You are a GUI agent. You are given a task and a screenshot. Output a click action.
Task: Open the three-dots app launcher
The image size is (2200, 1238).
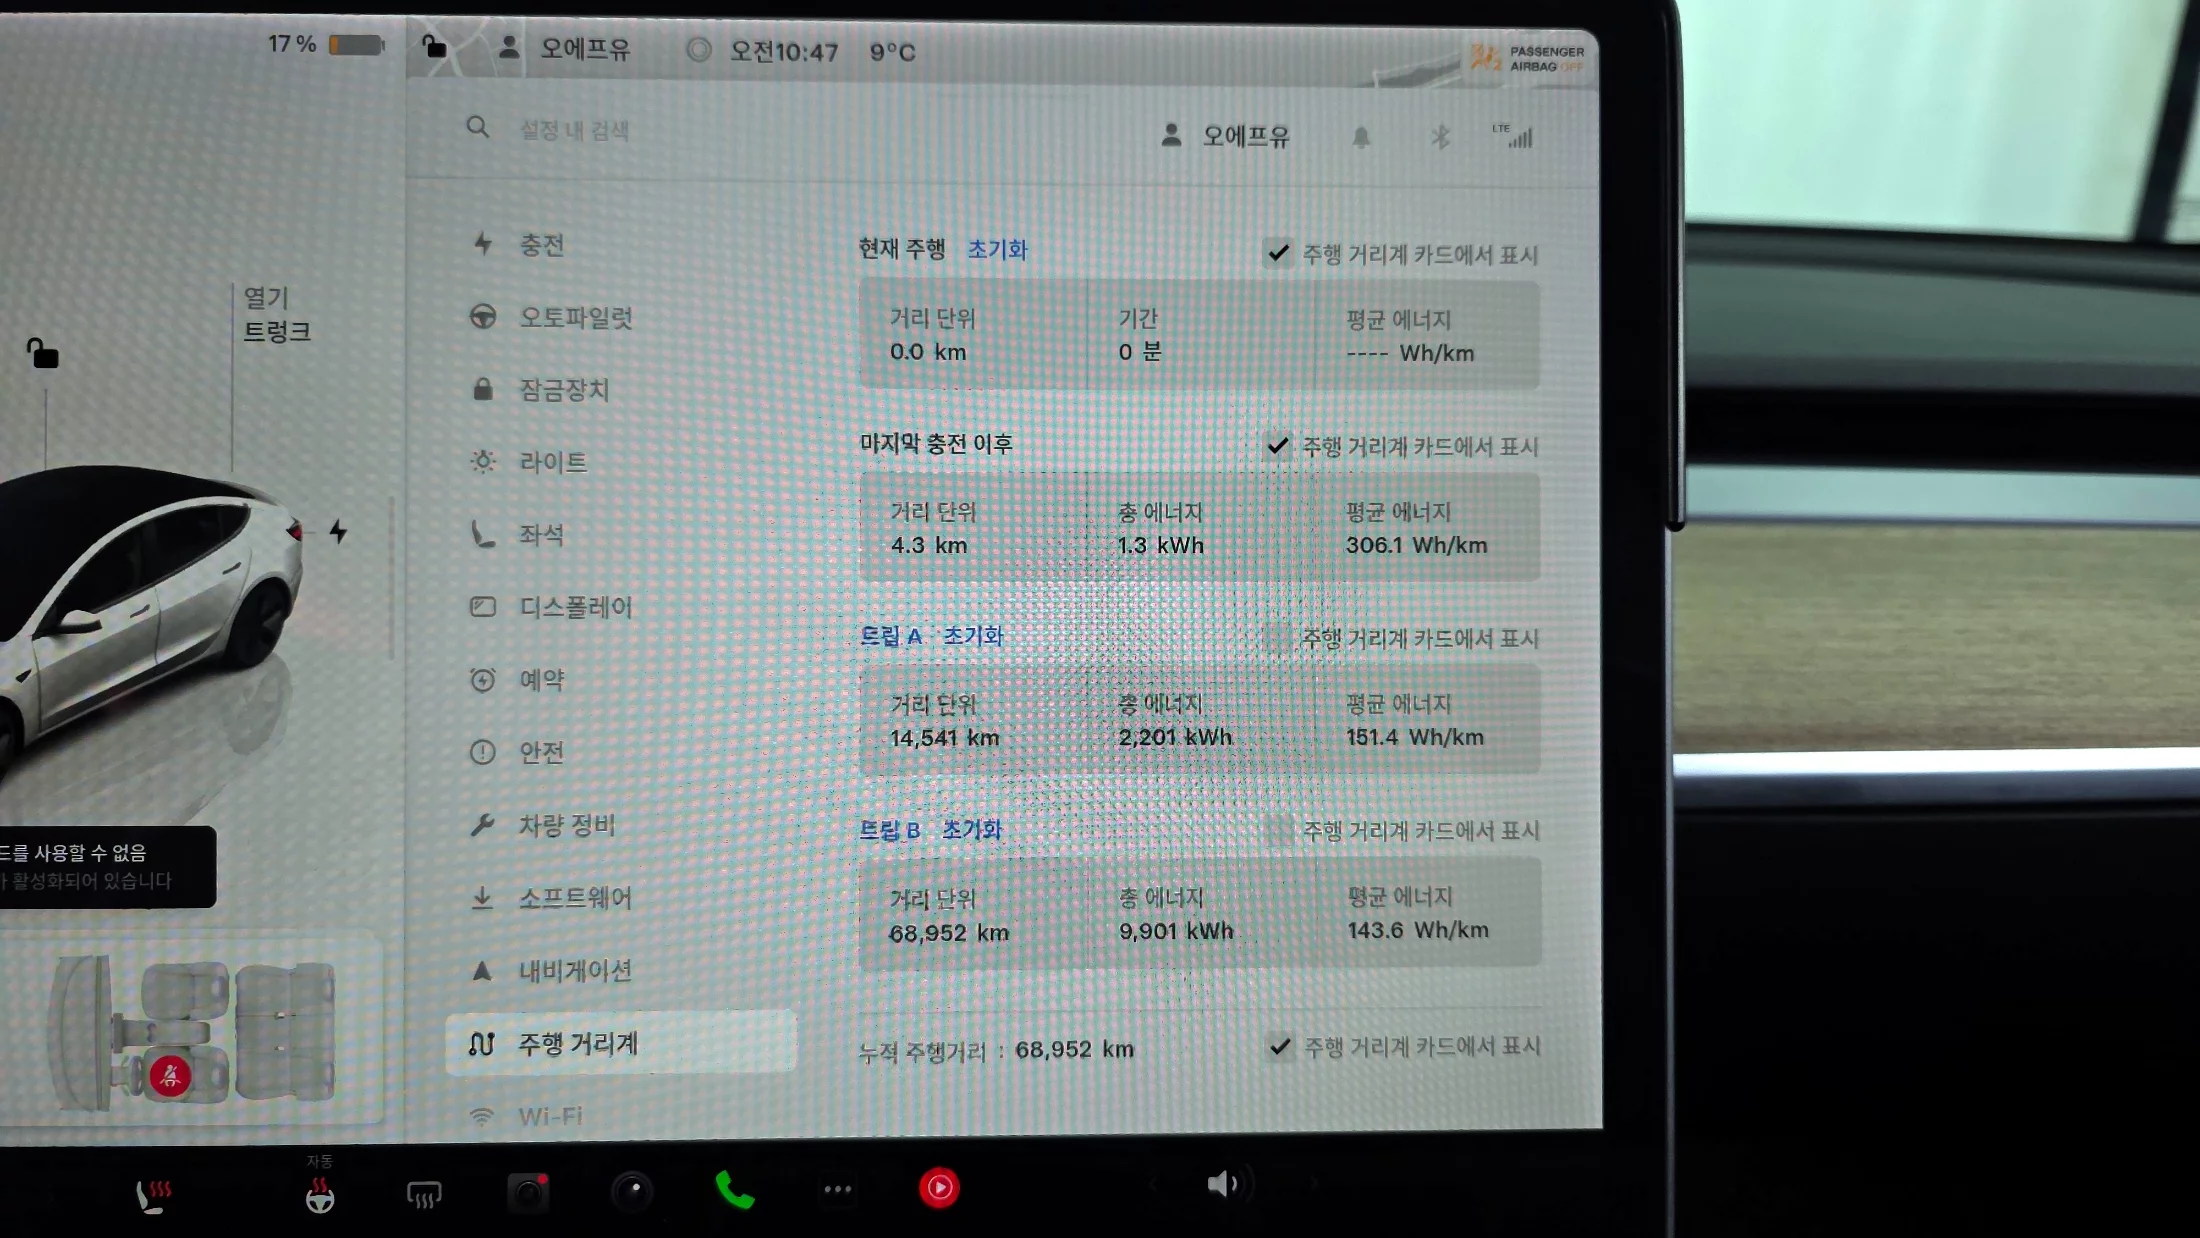click(x=837, y=1189)
